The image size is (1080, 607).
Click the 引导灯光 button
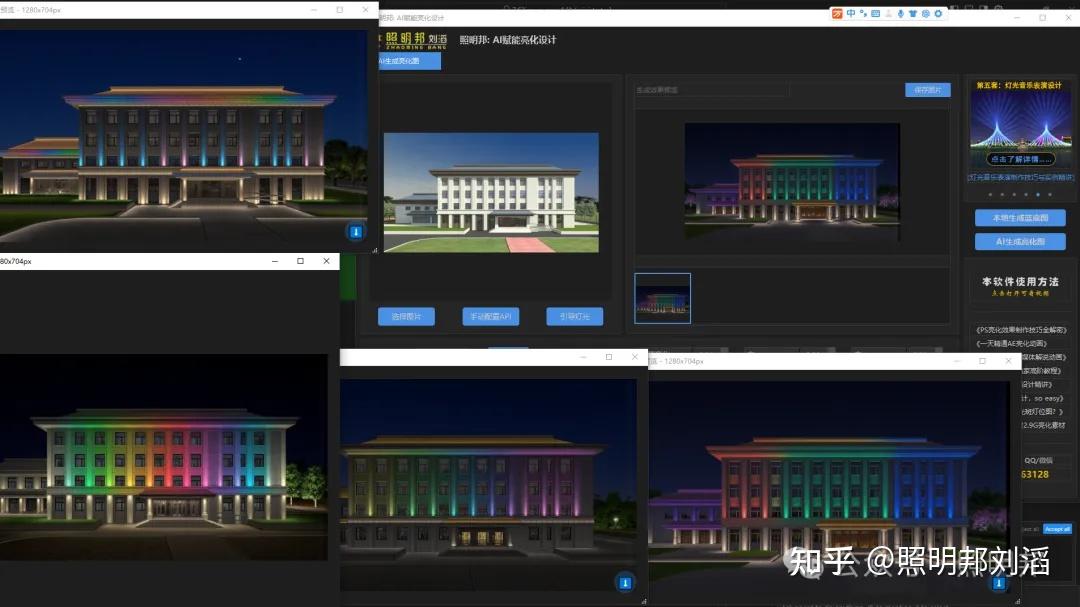point(574,316)
